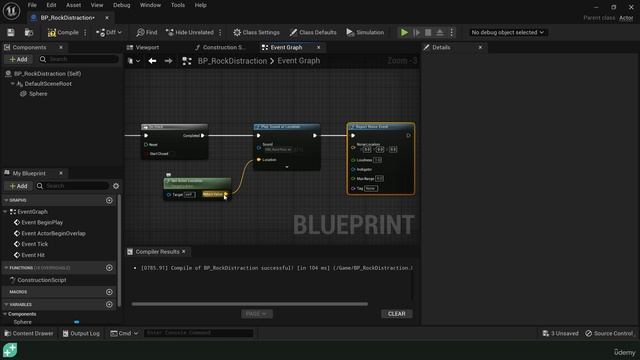Select Event Hit in My Blueprint
Viewport: 640px width, 360px height.
[x=33, y=255]
